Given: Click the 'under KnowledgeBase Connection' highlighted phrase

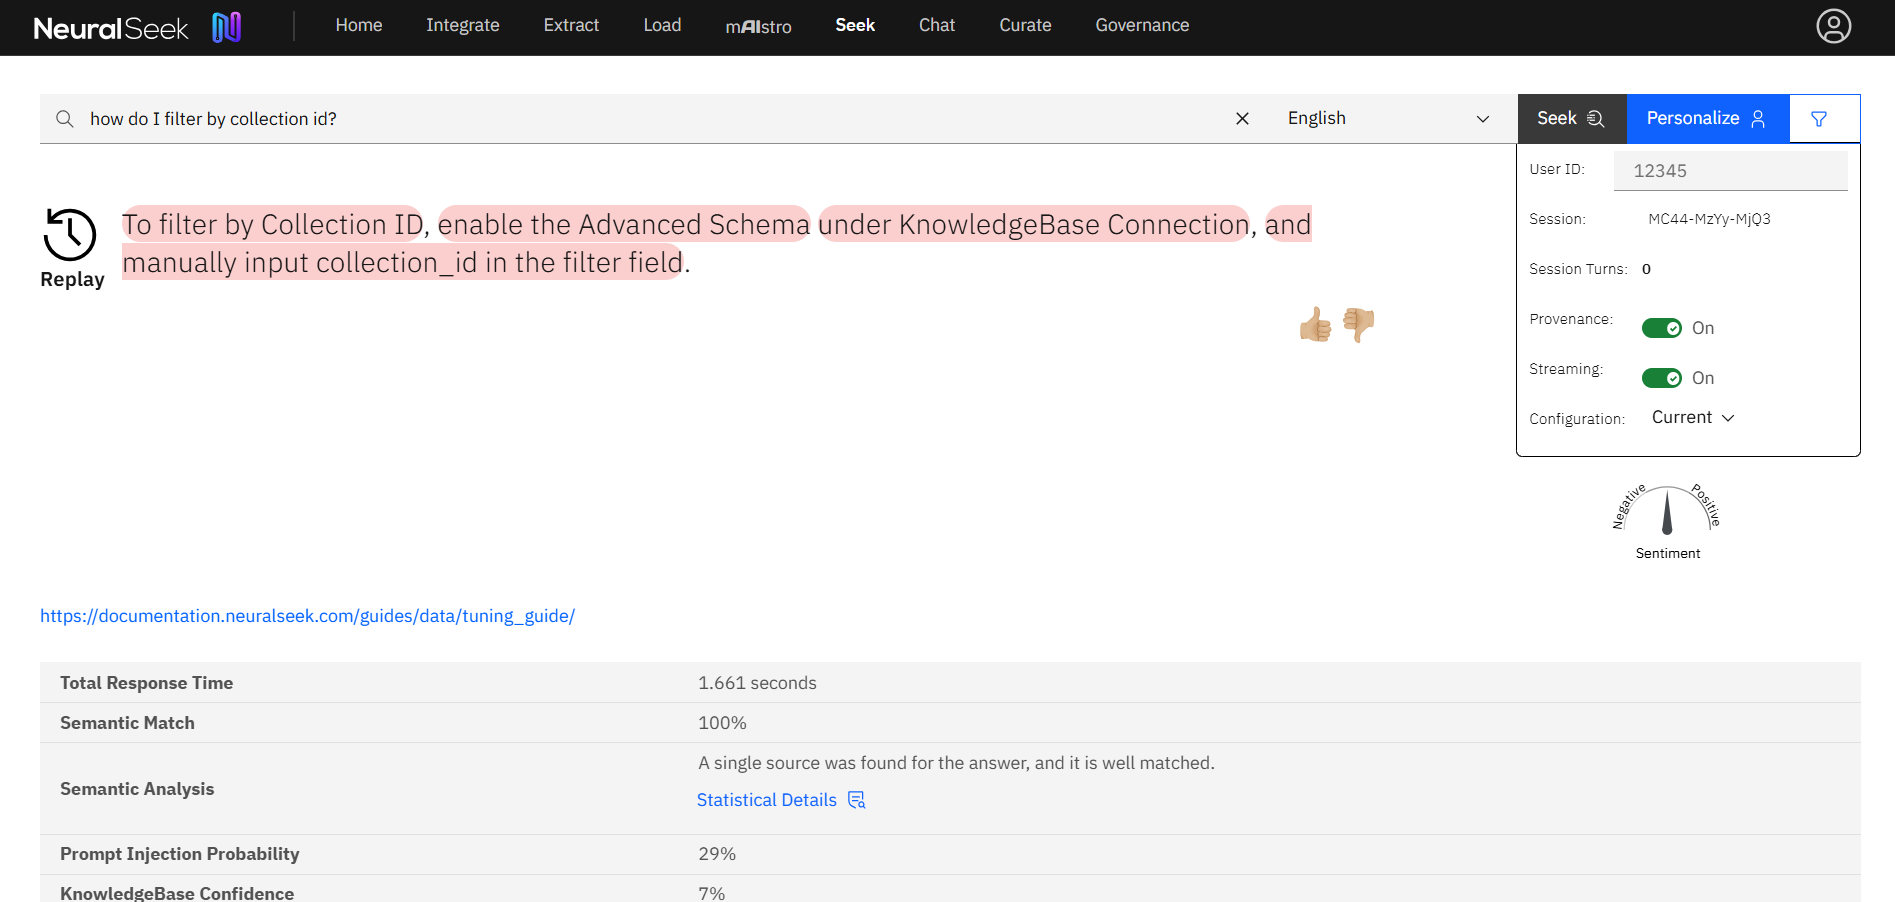Looking at the screenshot, I should [1034, 224].
